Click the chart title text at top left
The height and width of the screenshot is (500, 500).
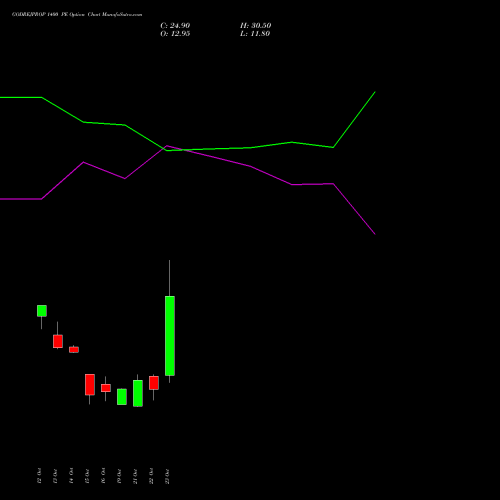point(77,15)
